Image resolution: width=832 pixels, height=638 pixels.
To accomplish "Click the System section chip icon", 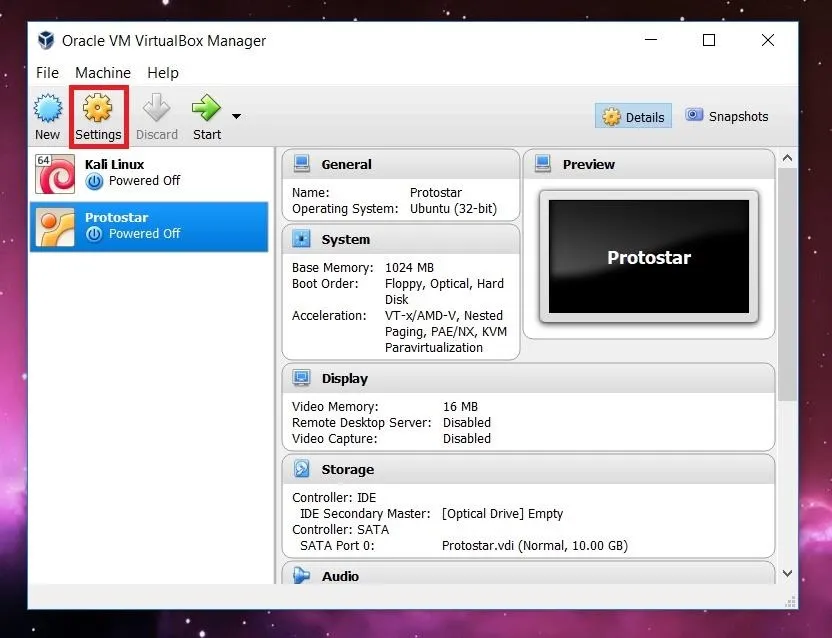I will point(301,240).
